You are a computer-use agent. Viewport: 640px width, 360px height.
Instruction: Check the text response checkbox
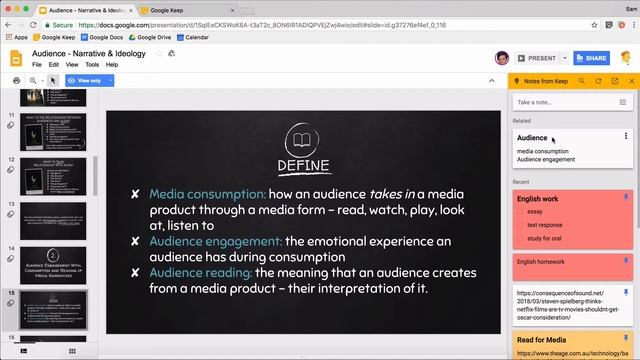click(520, 225)
